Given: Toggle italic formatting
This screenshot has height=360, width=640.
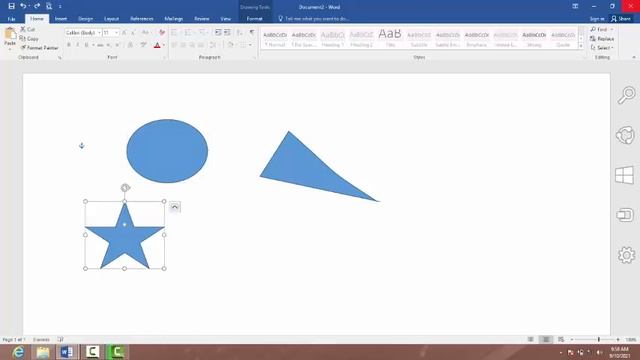Looking at the screenshot, I should [x=78, y=45].
